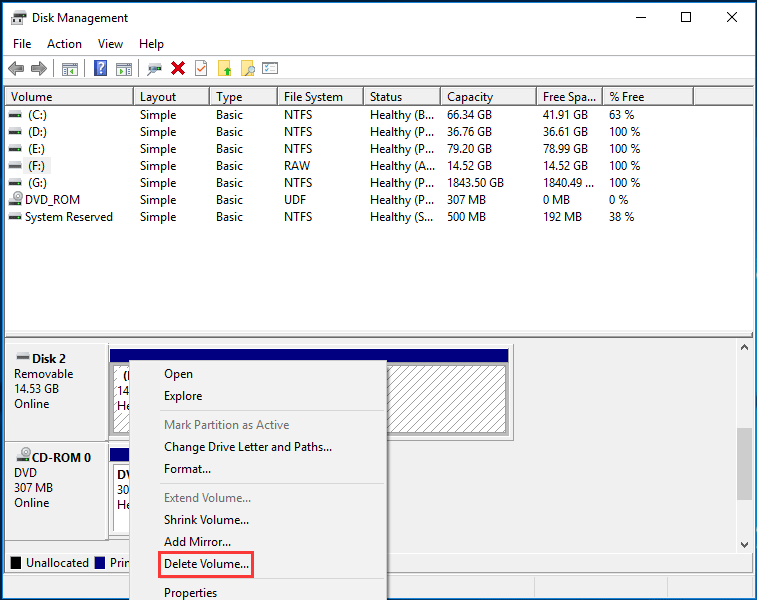Screen dimensions: 757x600
Task: Select the System Reserved volume row
Action: (68, 217)
